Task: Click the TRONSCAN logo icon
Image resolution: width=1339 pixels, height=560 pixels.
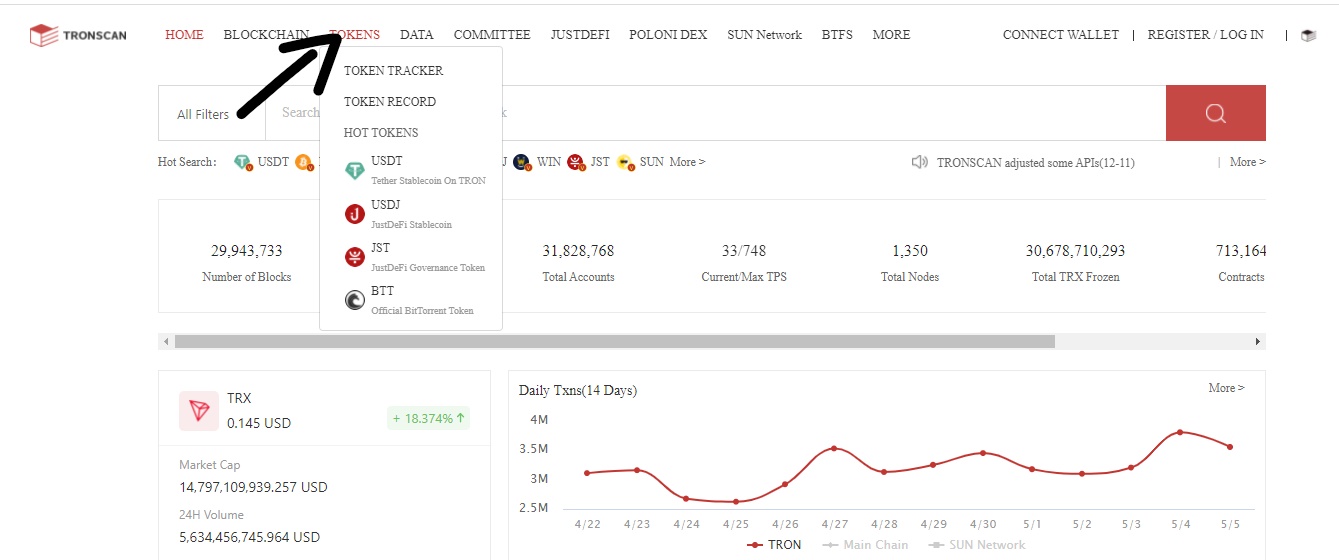Action: [x=44, y=36]
